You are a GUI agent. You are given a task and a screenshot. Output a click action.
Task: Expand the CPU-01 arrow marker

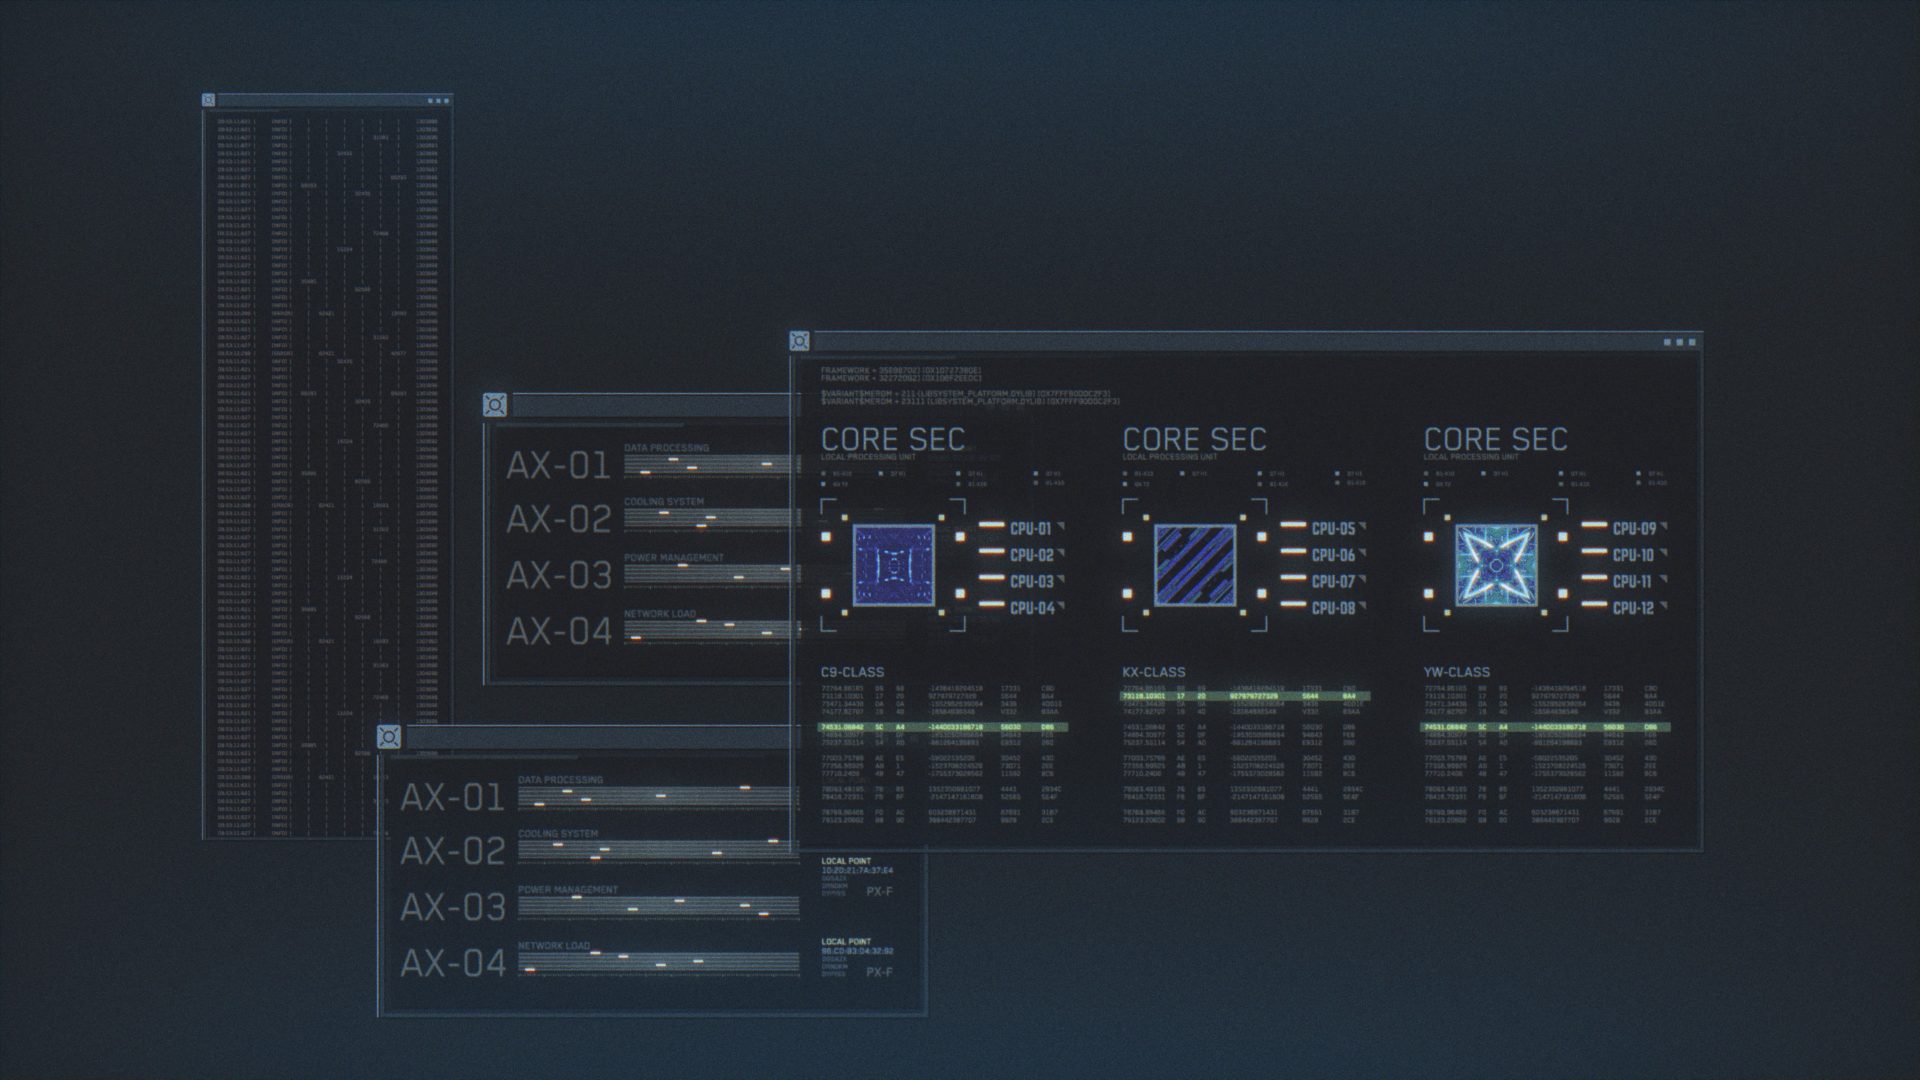tap(1061, 526)
